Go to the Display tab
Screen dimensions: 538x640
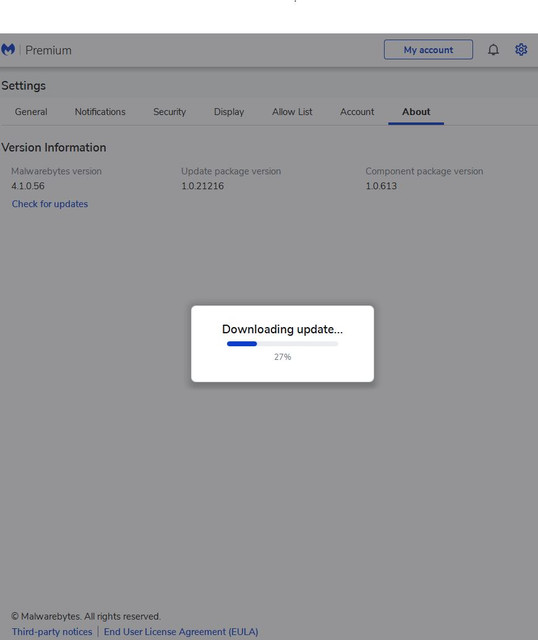point(229,112)
